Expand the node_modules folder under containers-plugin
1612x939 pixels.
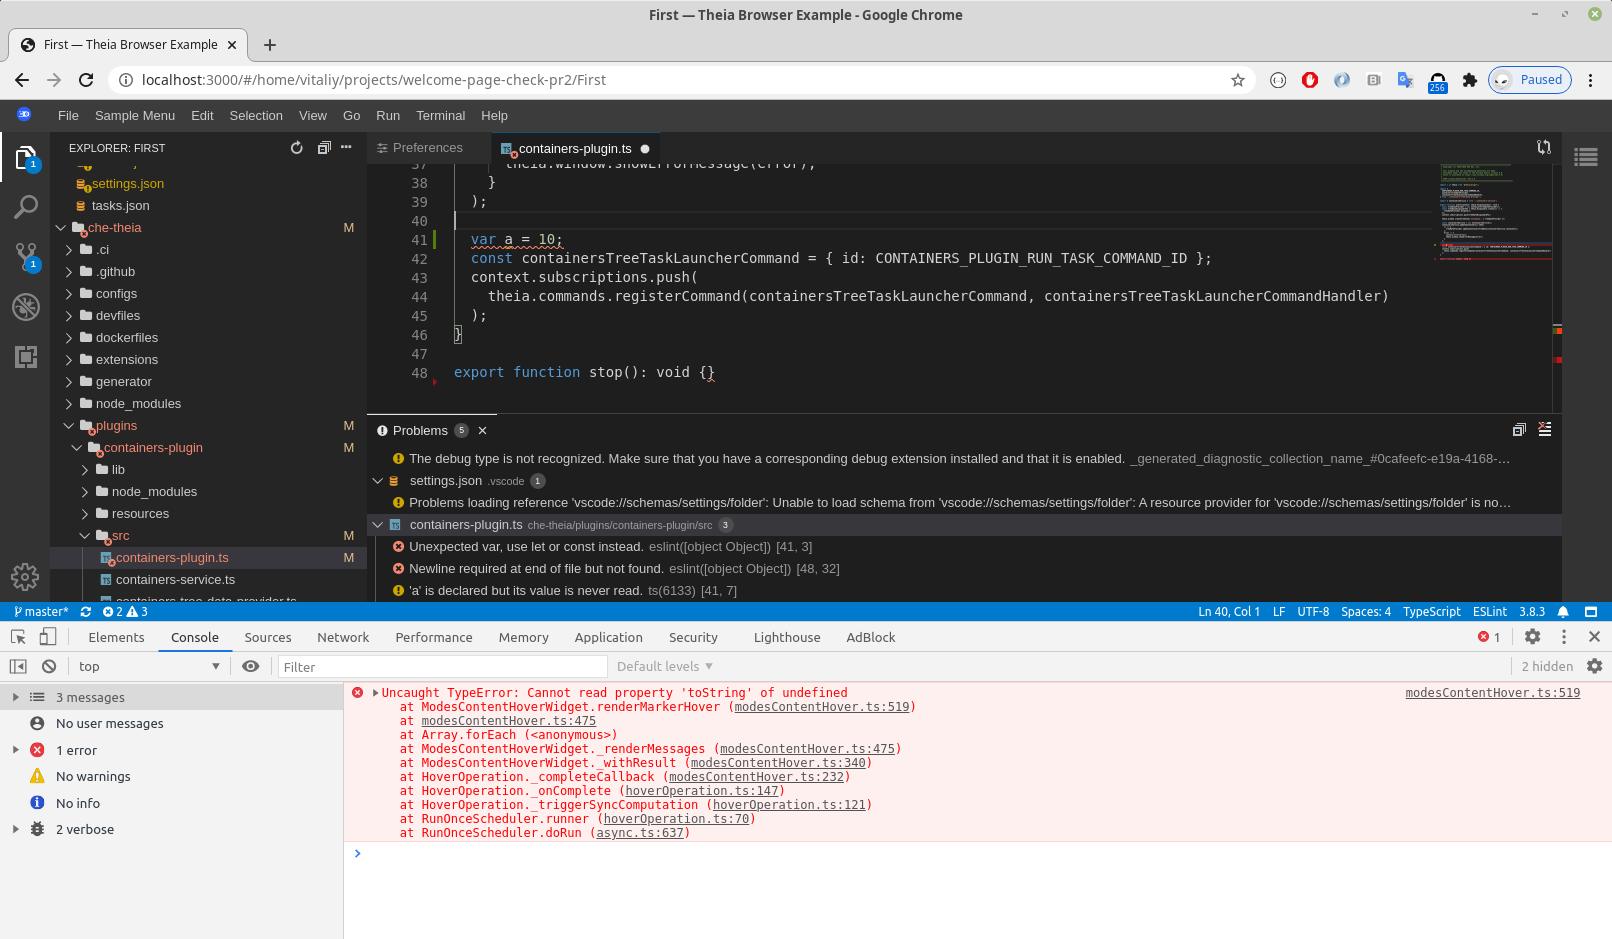[87, 491]
